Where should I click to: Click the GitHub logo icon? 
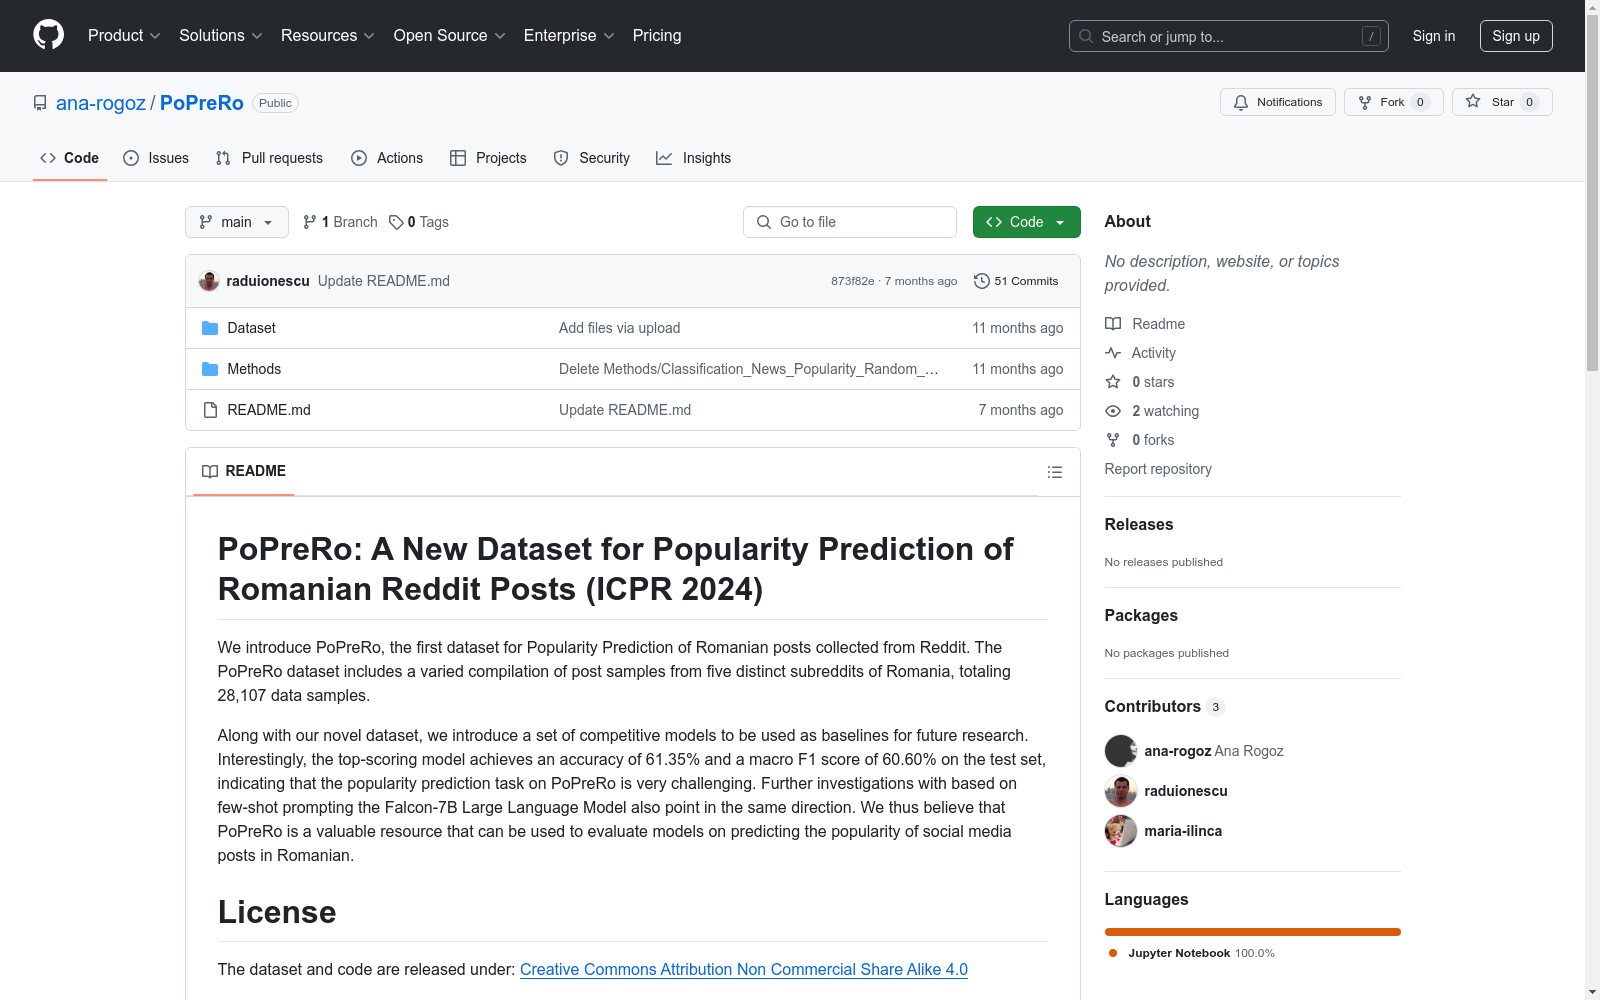(48, 35)
